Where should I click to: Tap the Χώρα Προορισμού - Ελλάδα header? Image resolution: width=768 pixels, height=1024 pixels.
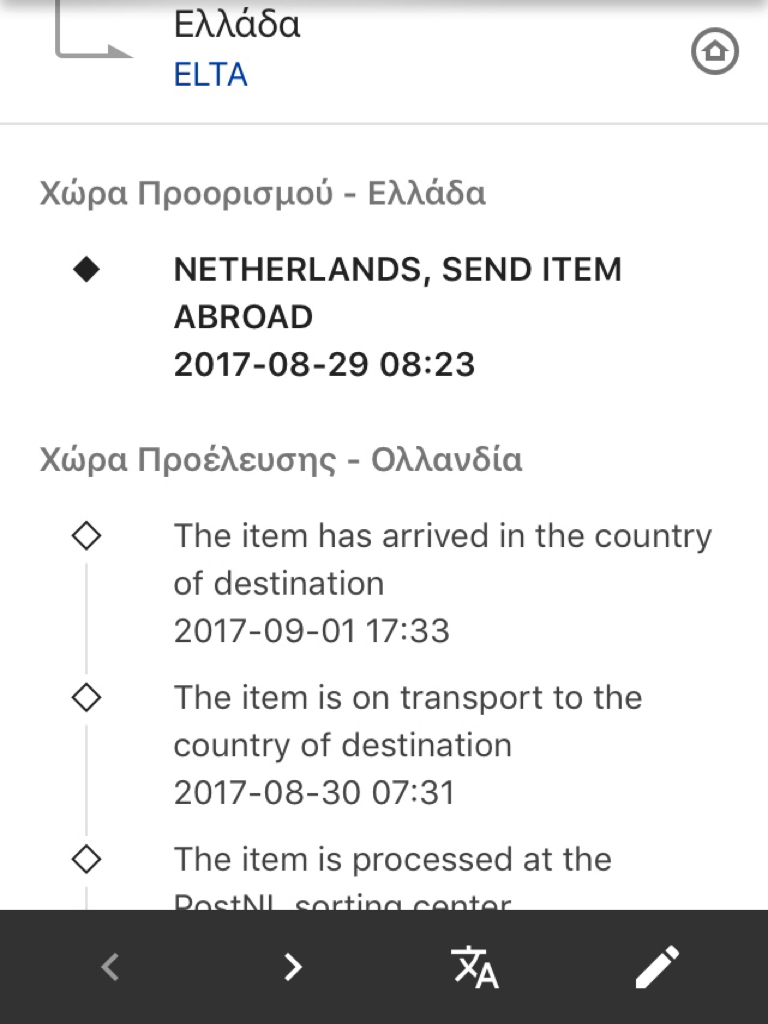click(263, 194)
